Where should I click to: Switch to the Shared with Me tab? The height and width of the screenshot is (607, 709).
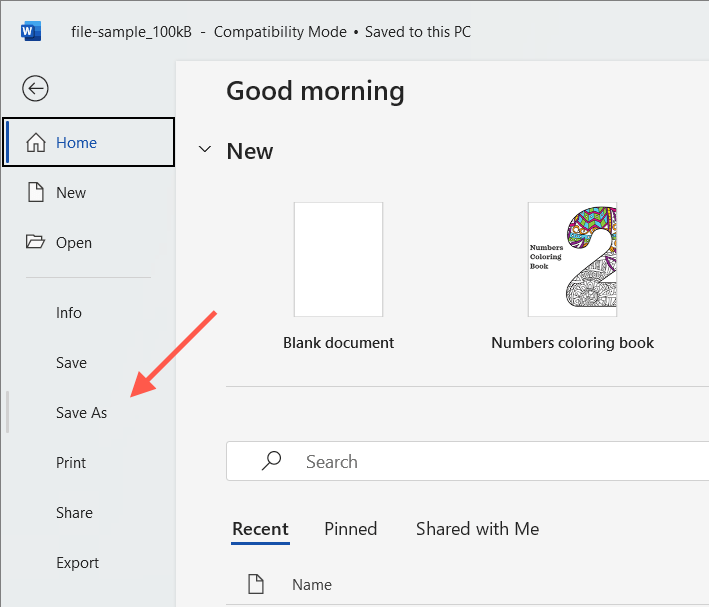click(x=477, y=529)
